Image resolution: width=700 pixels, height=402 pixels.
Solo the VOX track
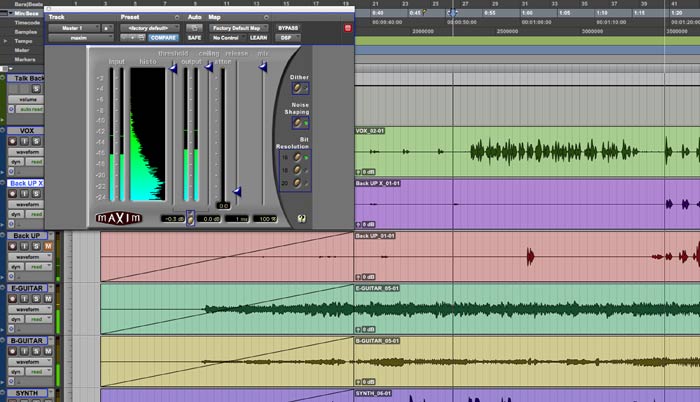[36, 142]
